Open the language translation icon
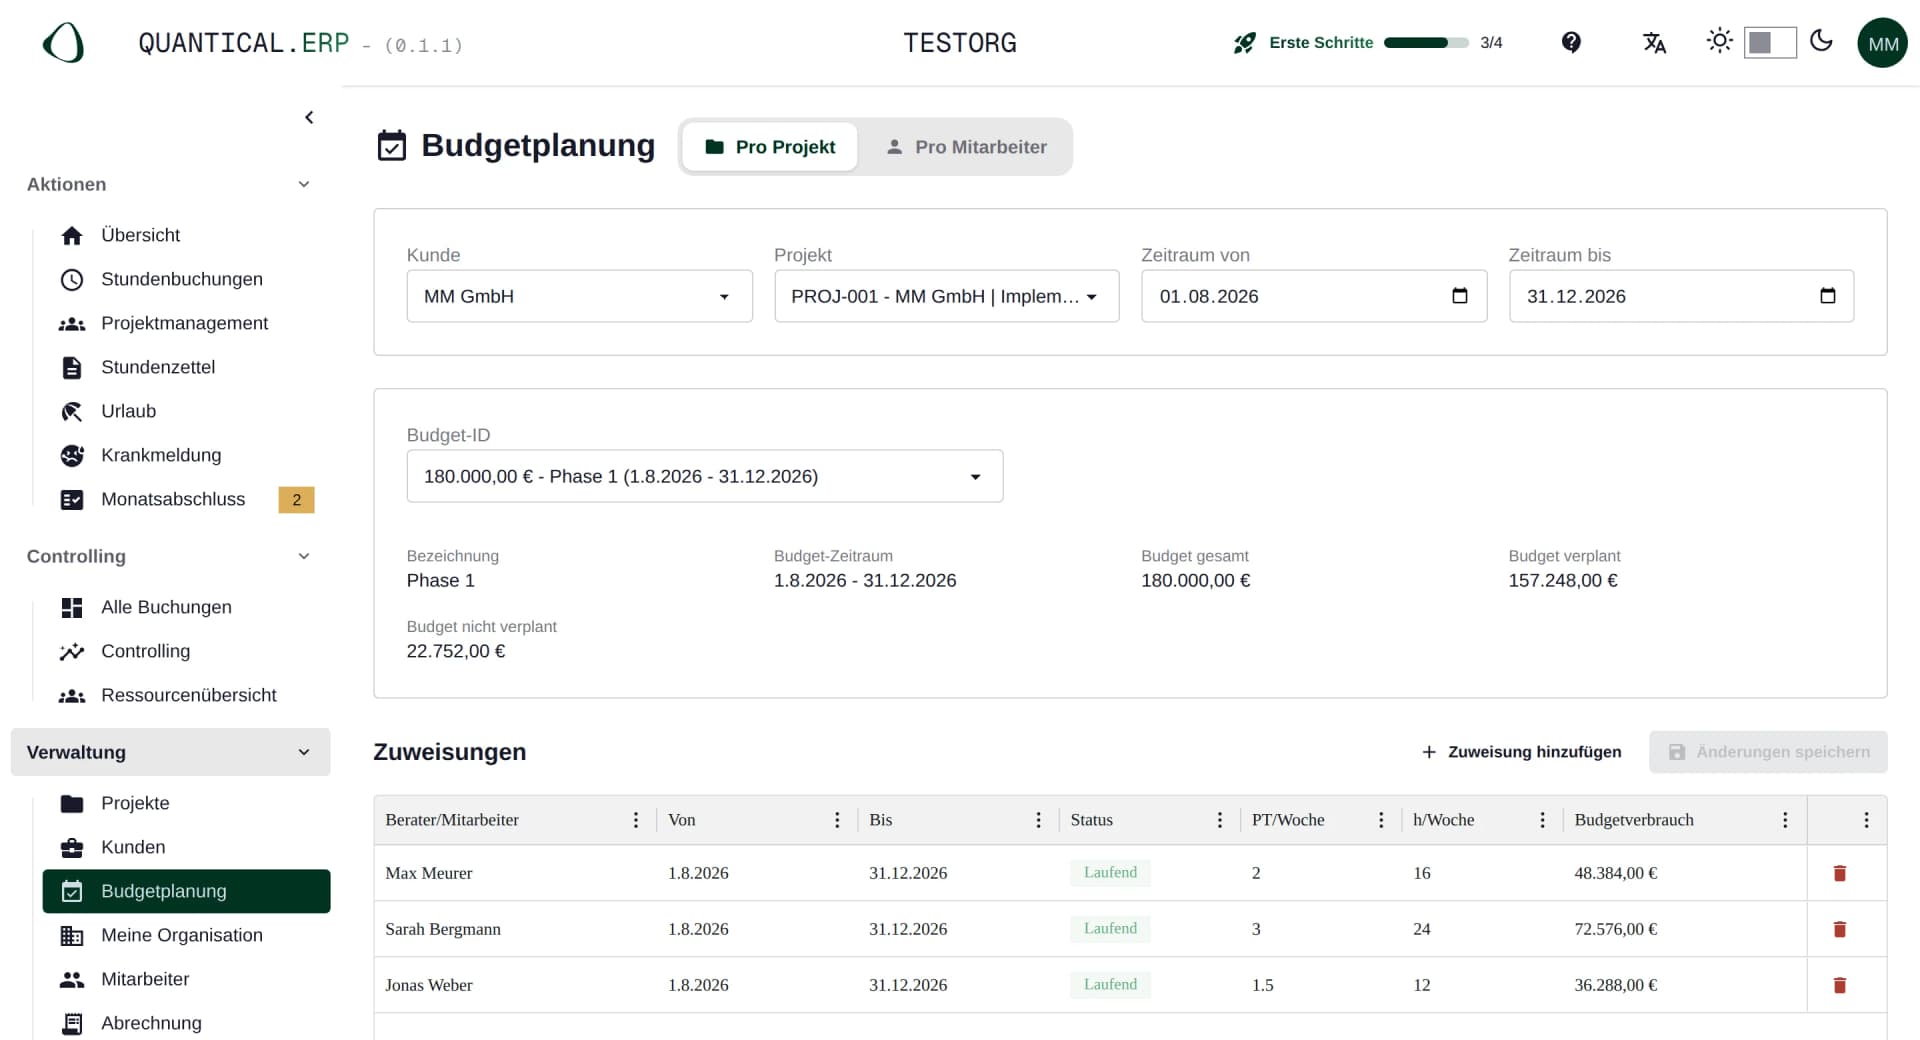This screenshot has width=1920, height=1040. pyautogui.click(x=1654, y=42)
